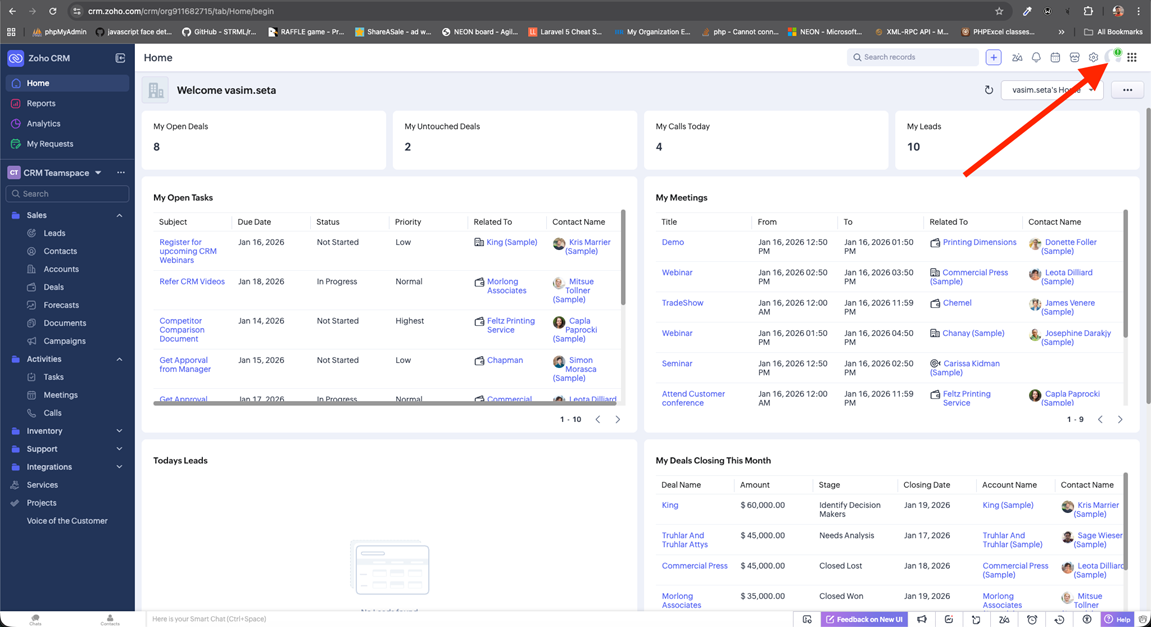Click the alarm clock reminders icon
This screenshot has width=1151, height=627.
tap(1032, 620)
